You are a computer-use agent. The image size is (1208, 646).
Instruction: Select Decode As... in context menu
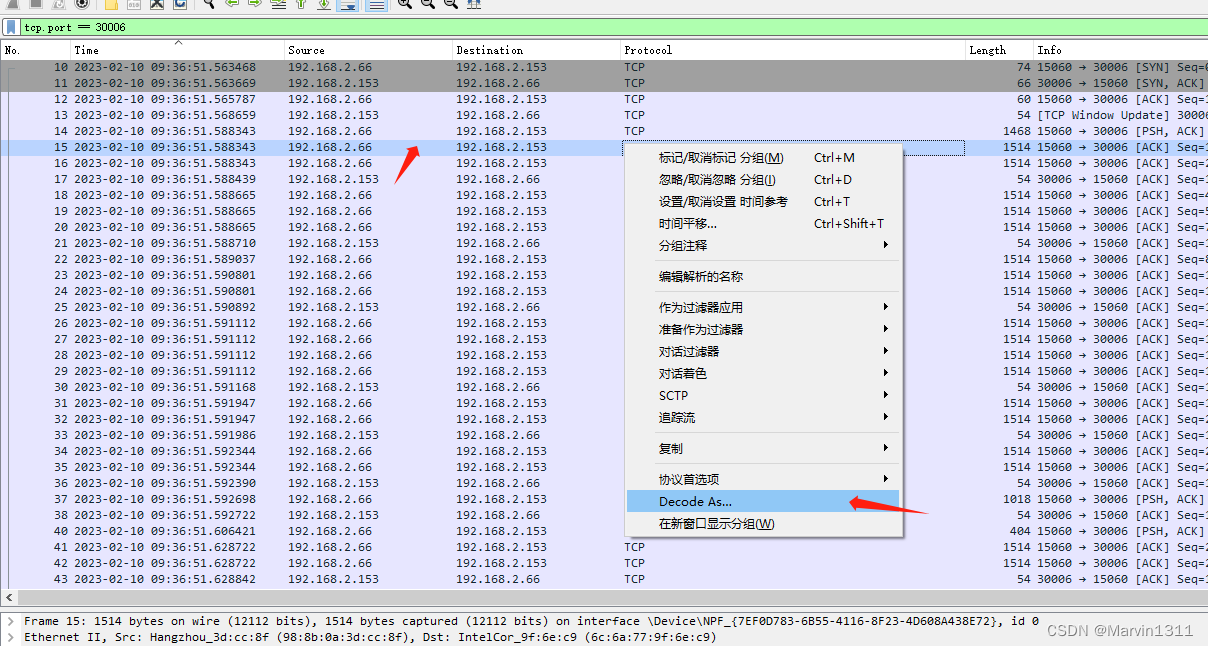[x=763, y=501]
